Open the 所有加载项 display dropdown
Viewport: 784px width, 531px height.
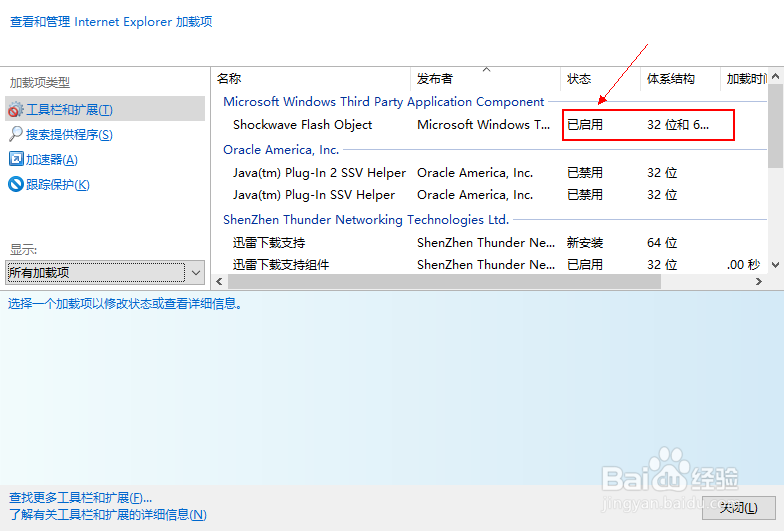[x=106, y=272]
